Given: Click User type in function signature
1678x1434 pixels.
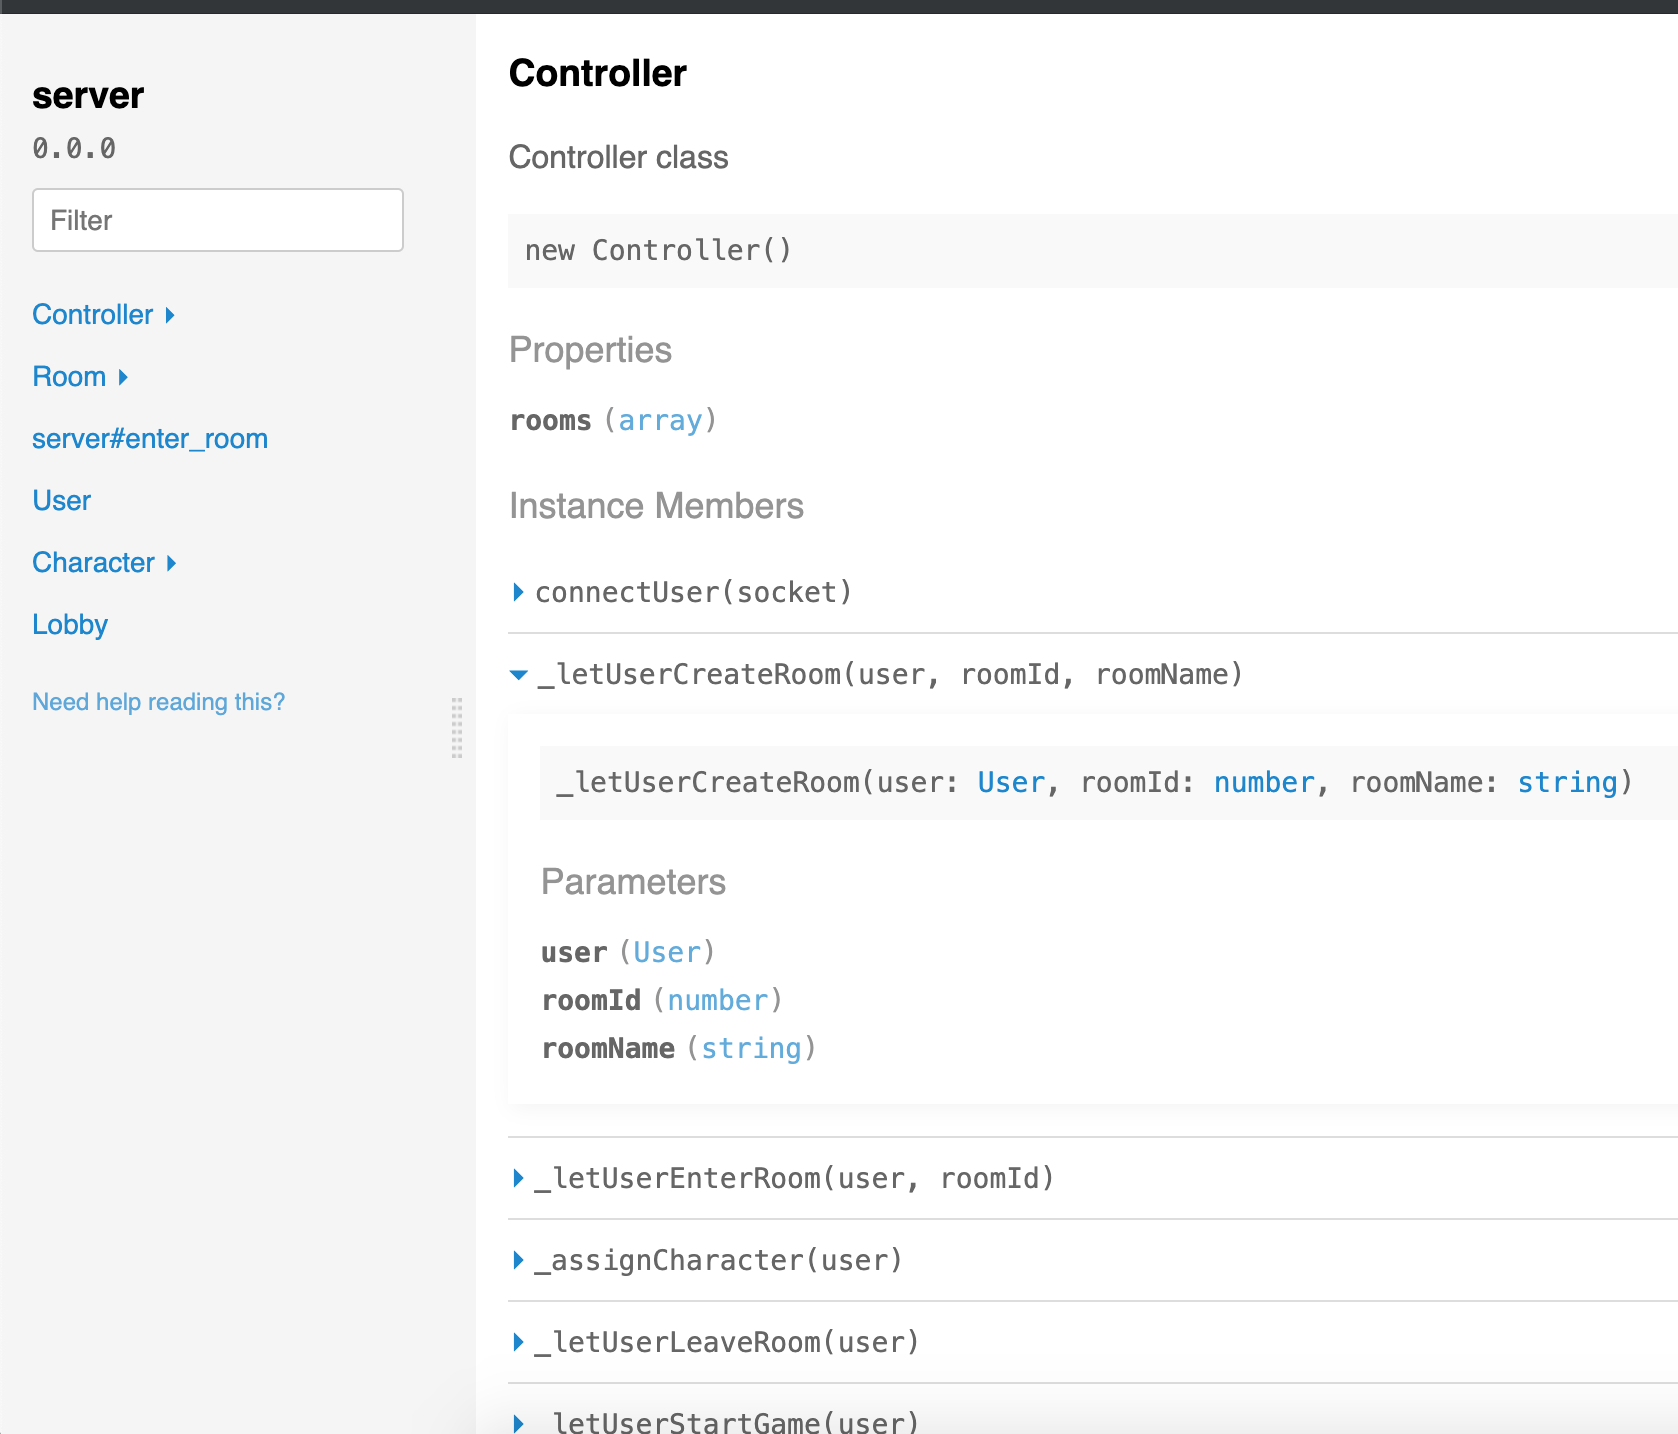Looking at the screenshot, I should (1010, 782).
